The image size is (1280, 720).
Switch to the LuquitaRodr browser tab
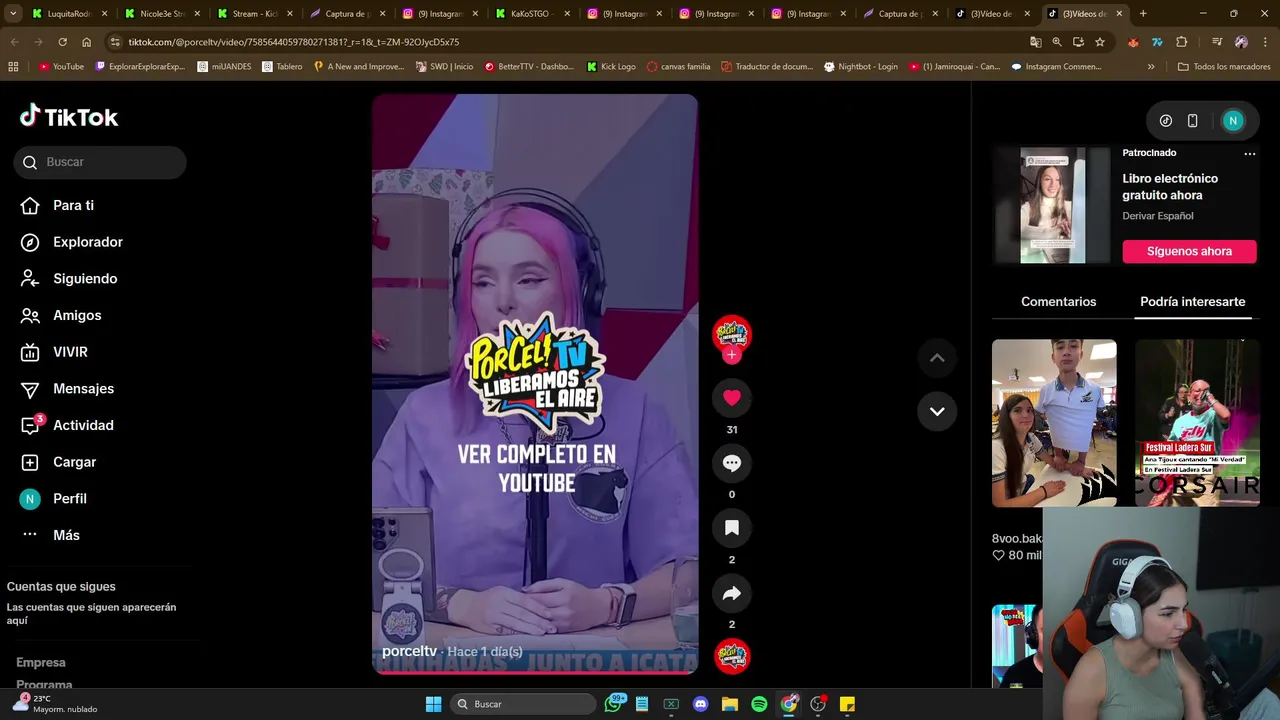point(69,14)
